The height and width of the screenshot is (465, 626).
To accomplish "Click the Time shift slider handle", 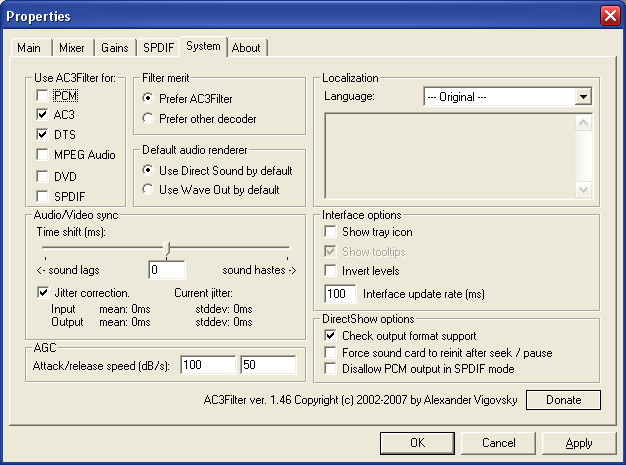I will [x=167, y=248].
